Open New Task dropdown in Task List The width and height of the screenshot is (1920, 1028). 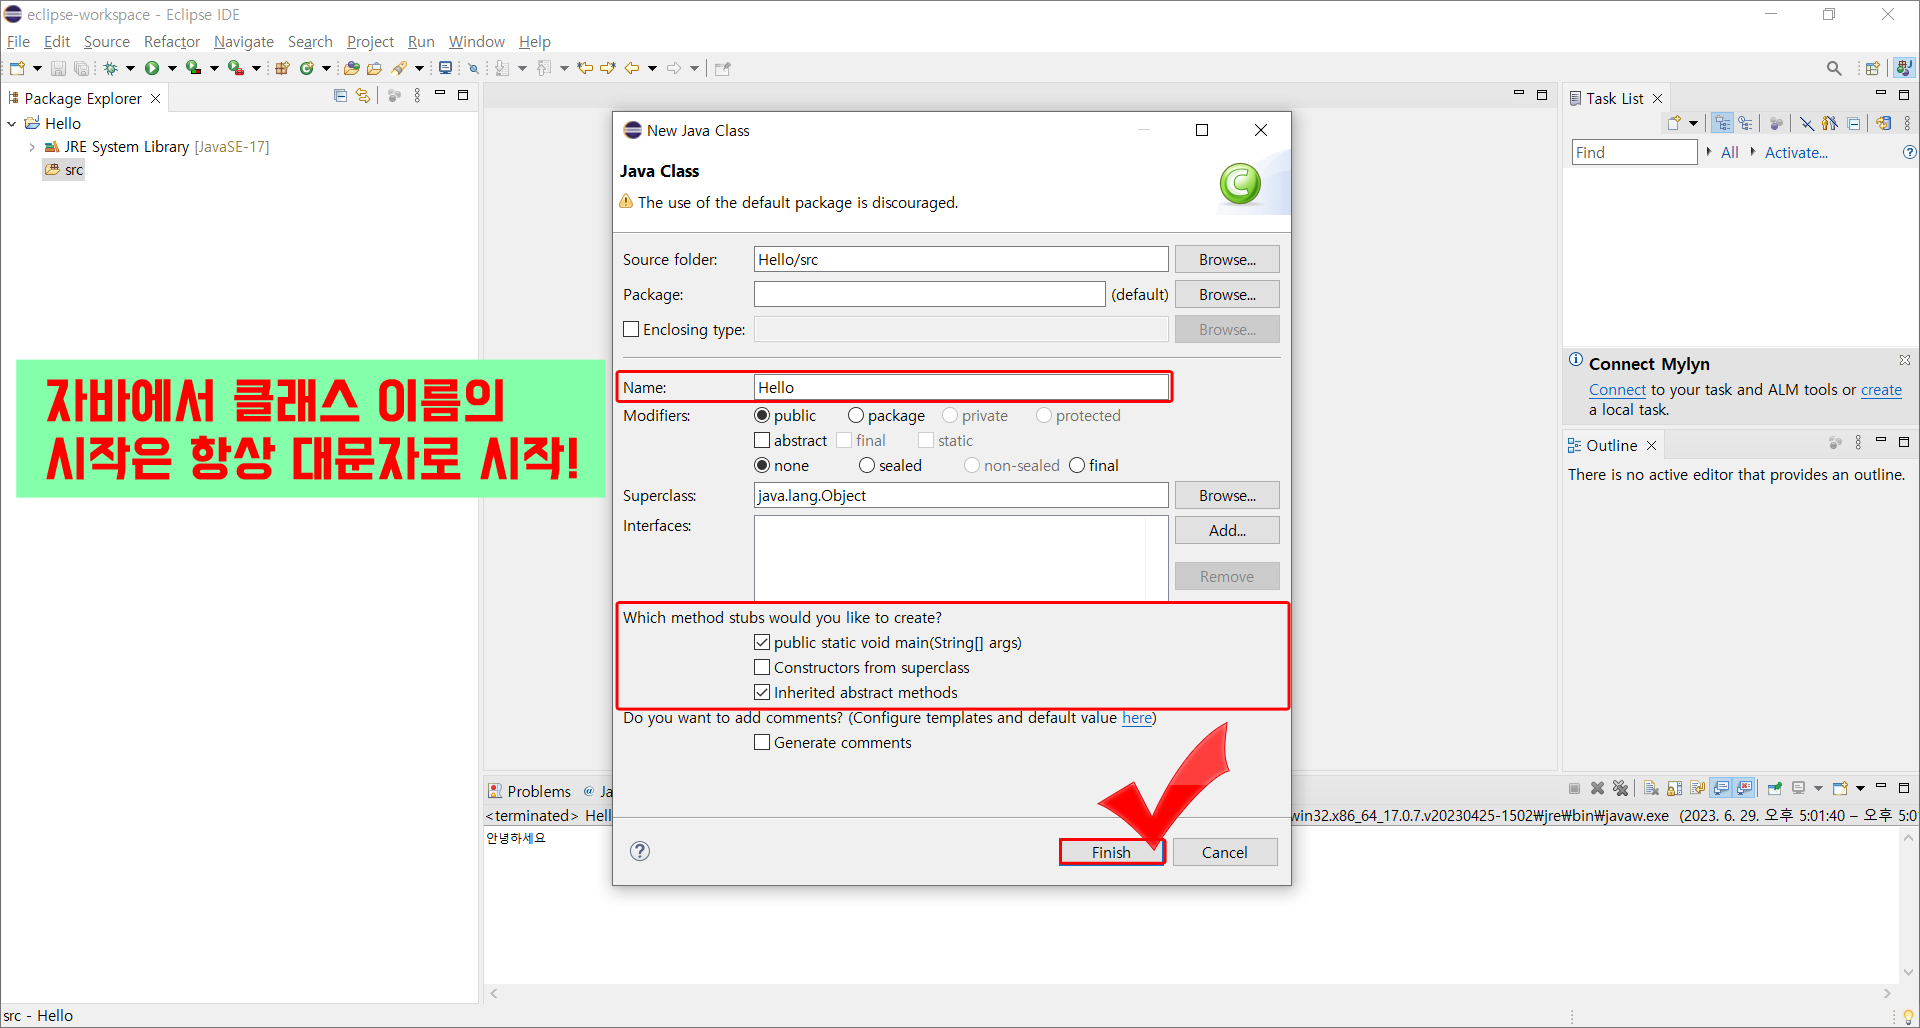coord(1693,123)
